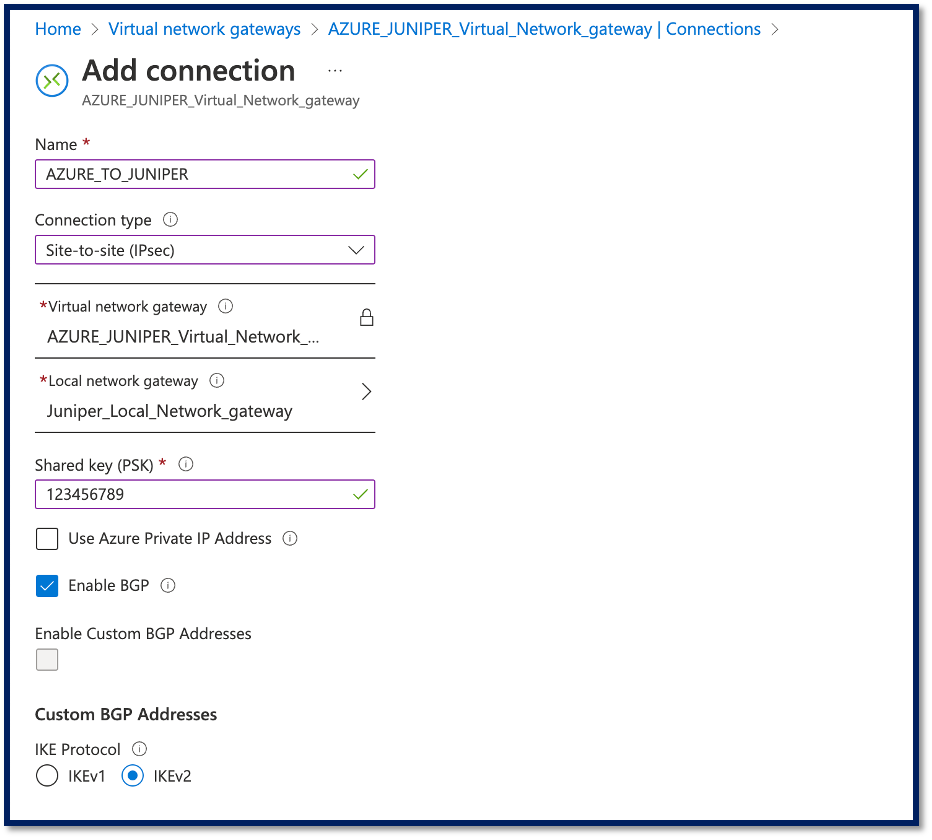Image resolution: width=932 pixels, height=840 pixels.
Task: Open the ellipsis more options menu
Action: (x=335, y=71)
